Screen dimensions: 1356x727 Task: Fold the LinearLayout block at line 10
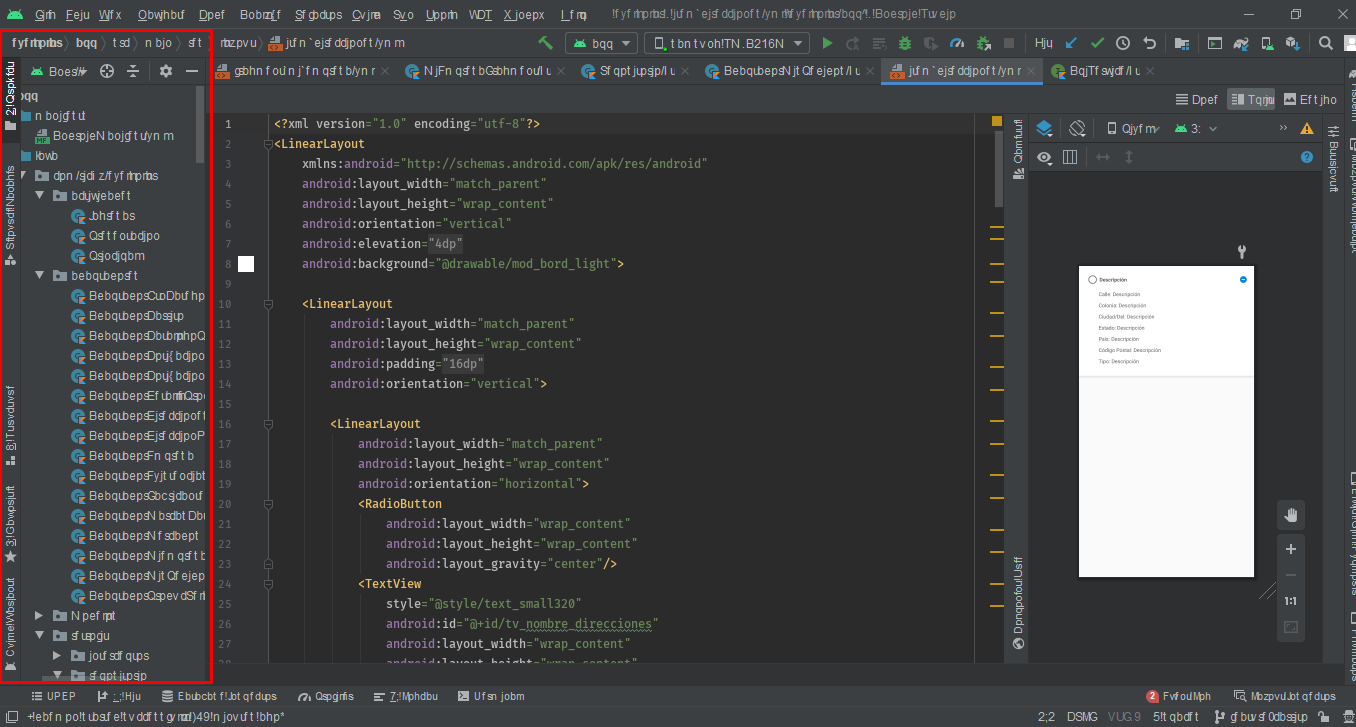(x=268, y=303)
